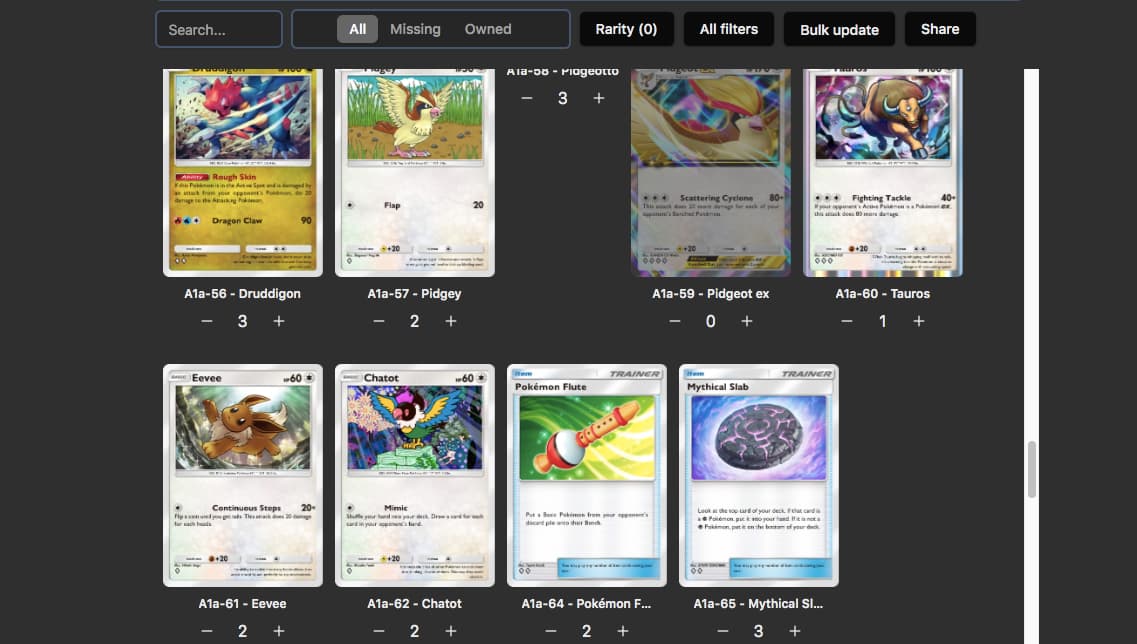Click into the Search field
Image resolution: width=1137 pixels, height=644 pixels.
(x=219, y=29)
